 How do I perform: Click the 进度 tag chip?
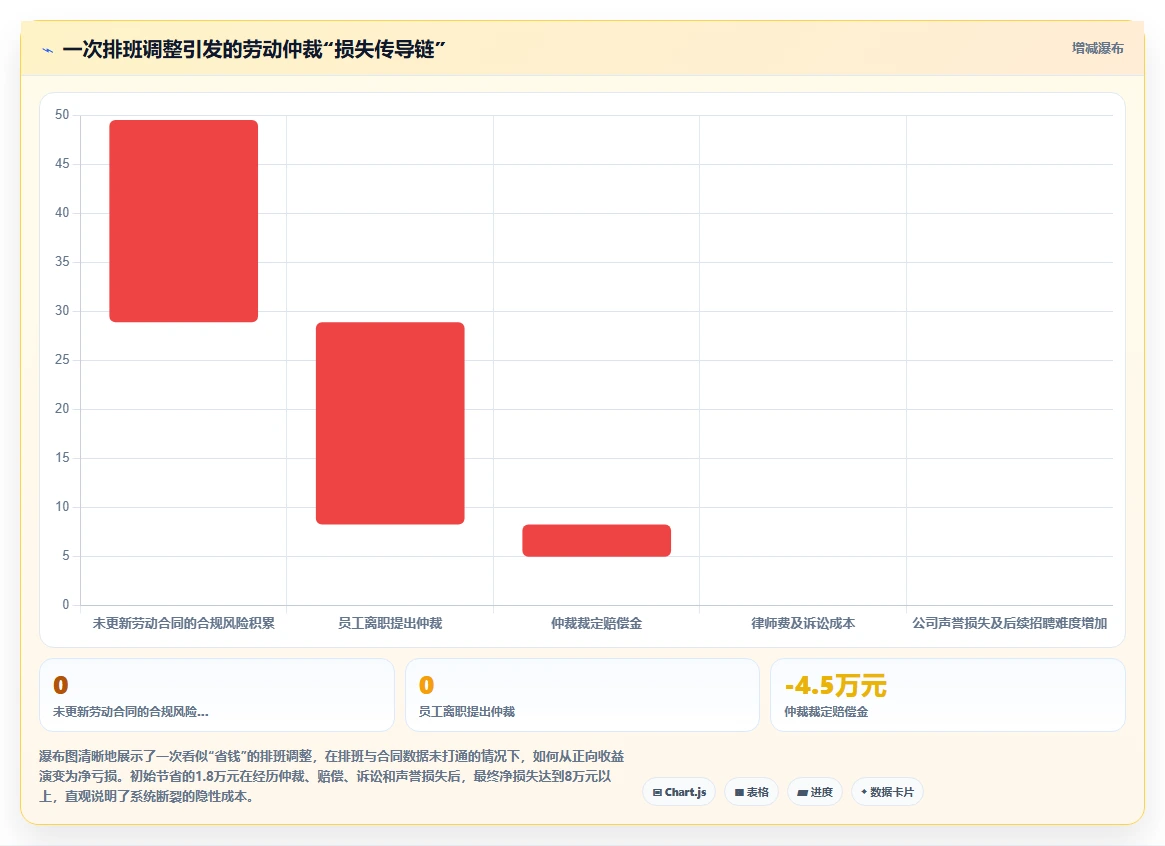click(814, 792)
